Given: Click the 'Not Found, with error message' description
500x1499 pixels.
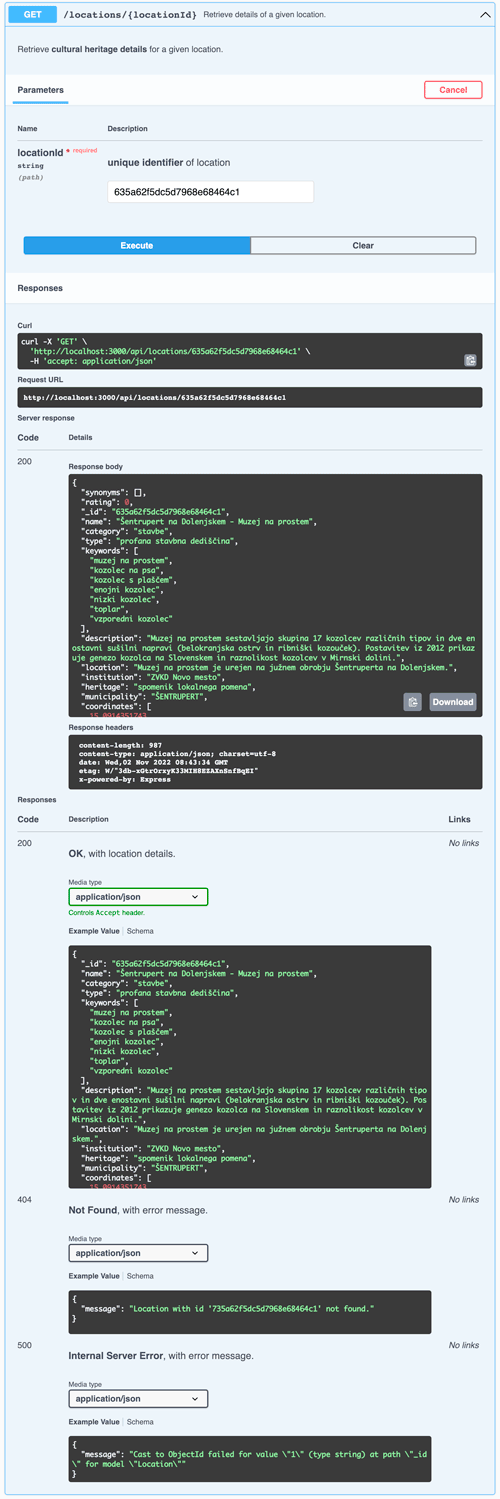Looking at the screenshot, I should 138,1210.
